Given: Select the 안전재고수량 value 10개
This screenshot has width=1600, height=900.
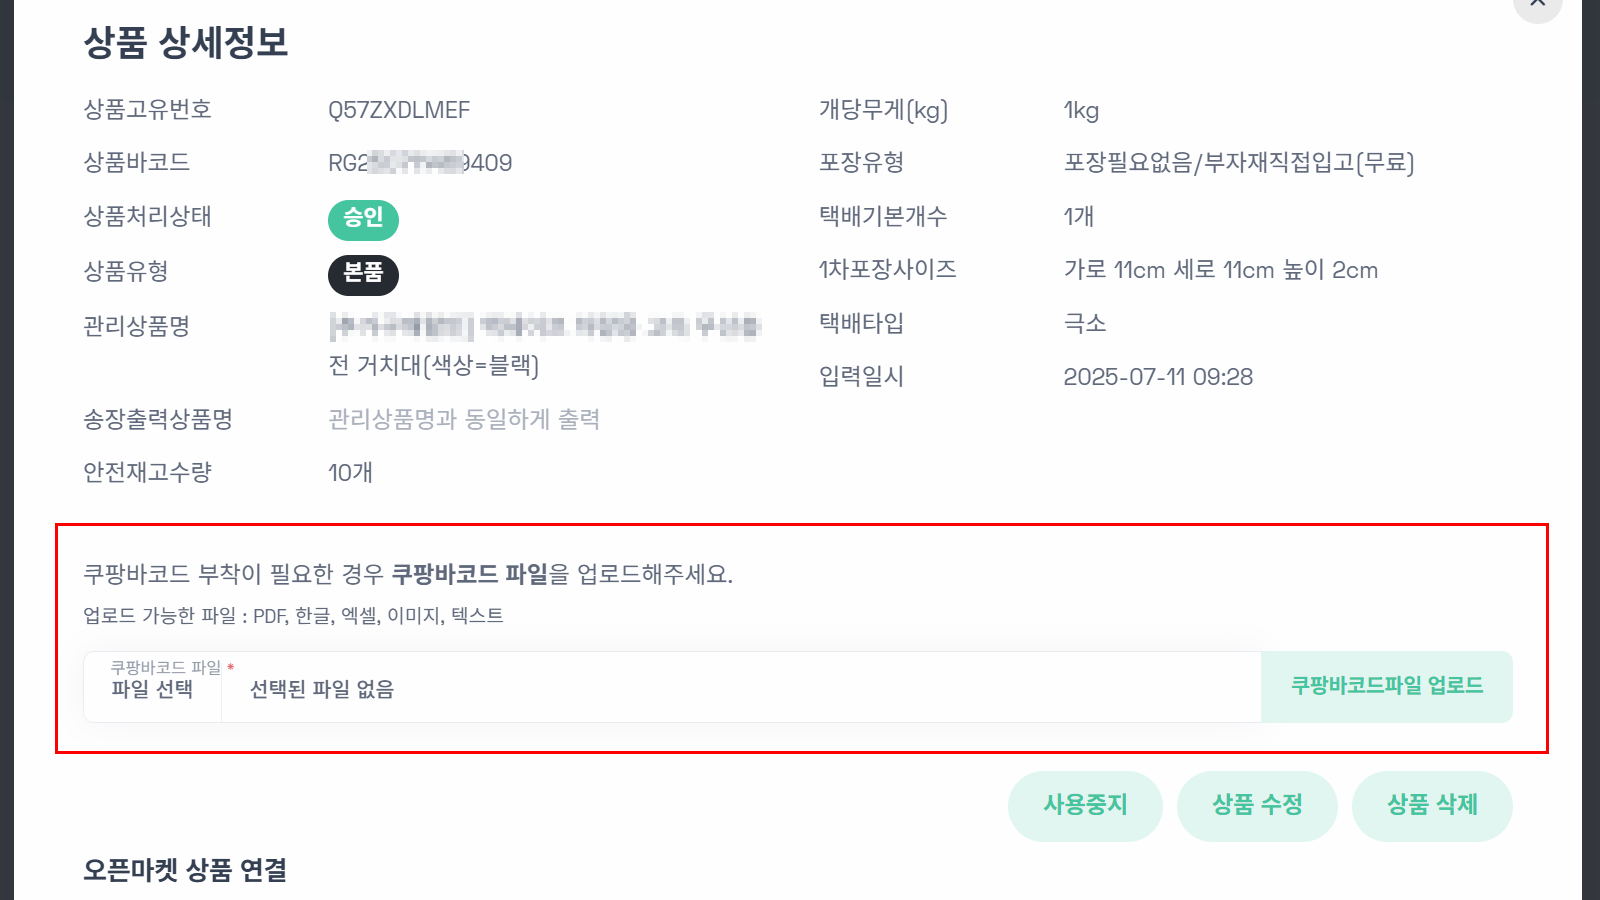Looking at the screenshot, I should click(x=348, y=473).
